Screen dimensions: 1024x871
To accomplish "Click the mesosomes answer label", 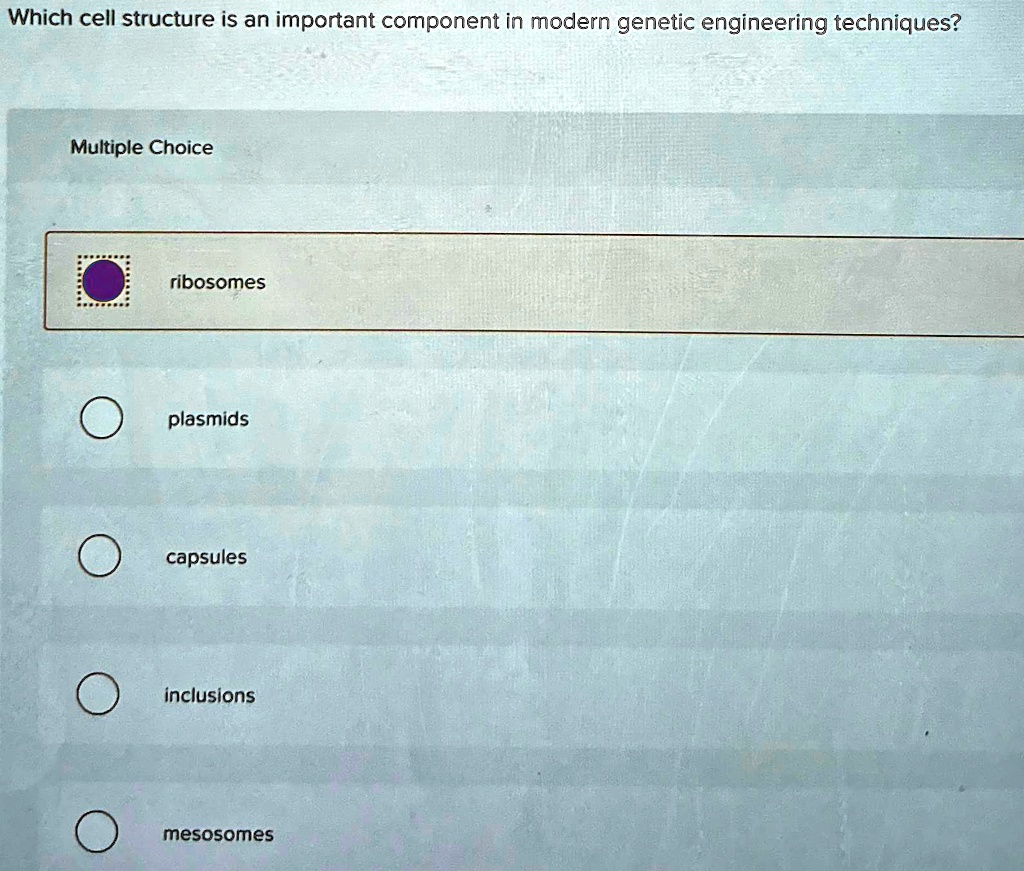I will point(217,833).
